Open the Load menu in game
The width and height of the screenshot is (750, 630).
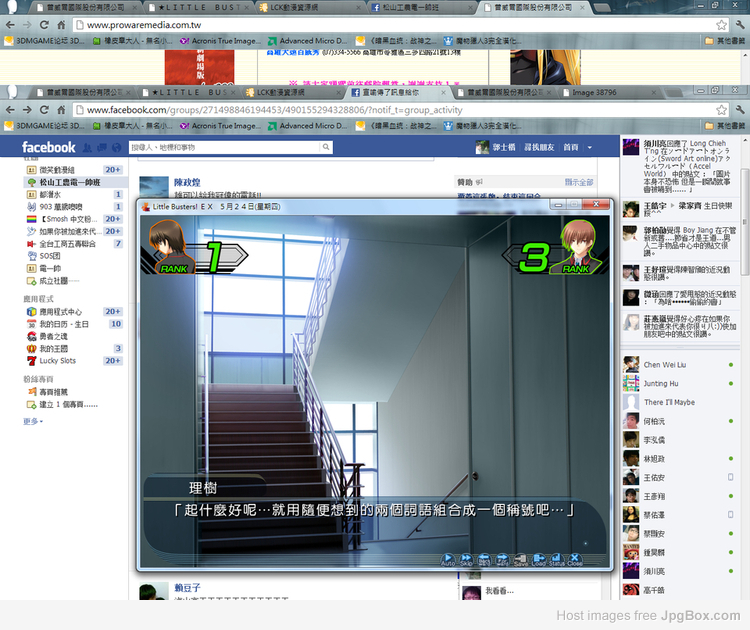[538, 560]
